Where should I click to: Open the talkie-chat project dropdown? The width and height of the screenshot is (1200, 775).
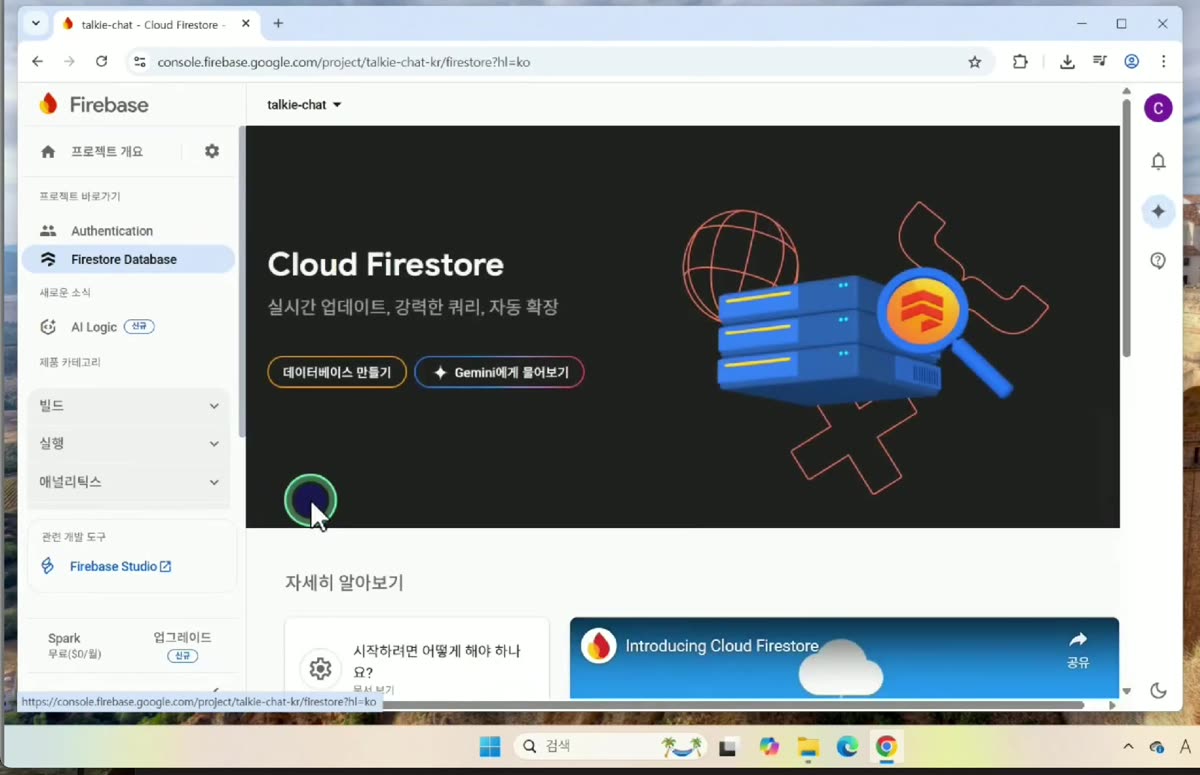(304, 105)
